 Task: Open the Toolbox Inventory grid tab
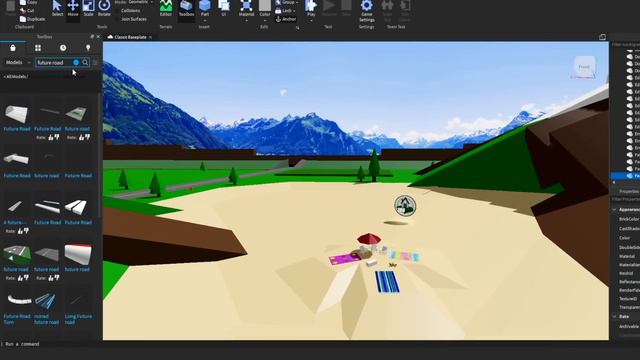(38, 48)
